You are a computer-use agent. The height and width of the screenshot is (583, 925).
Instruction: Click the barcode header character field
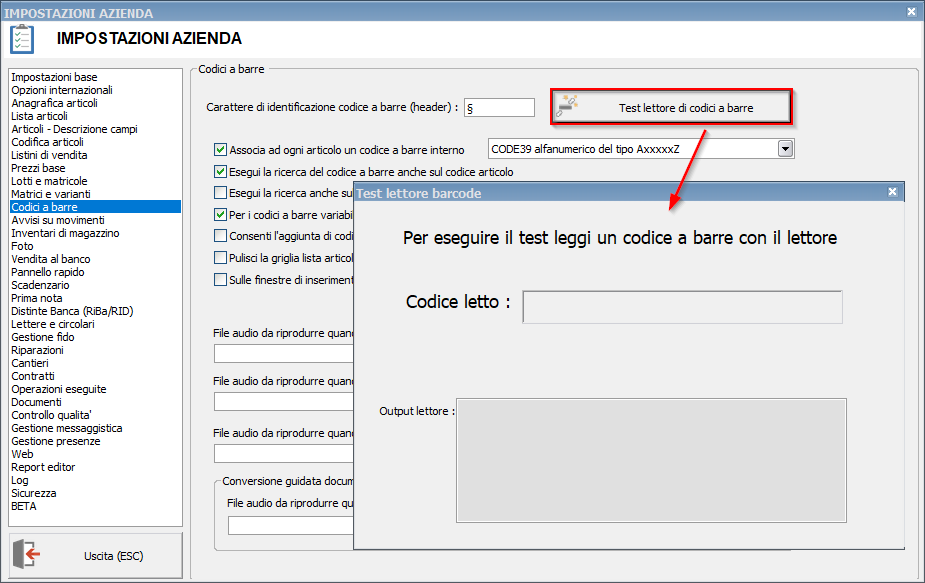(499, 107)
